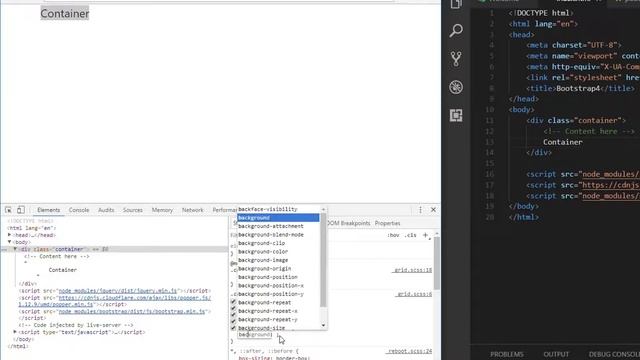Open _reboot.scss:24 source link

tap(409, 351)
